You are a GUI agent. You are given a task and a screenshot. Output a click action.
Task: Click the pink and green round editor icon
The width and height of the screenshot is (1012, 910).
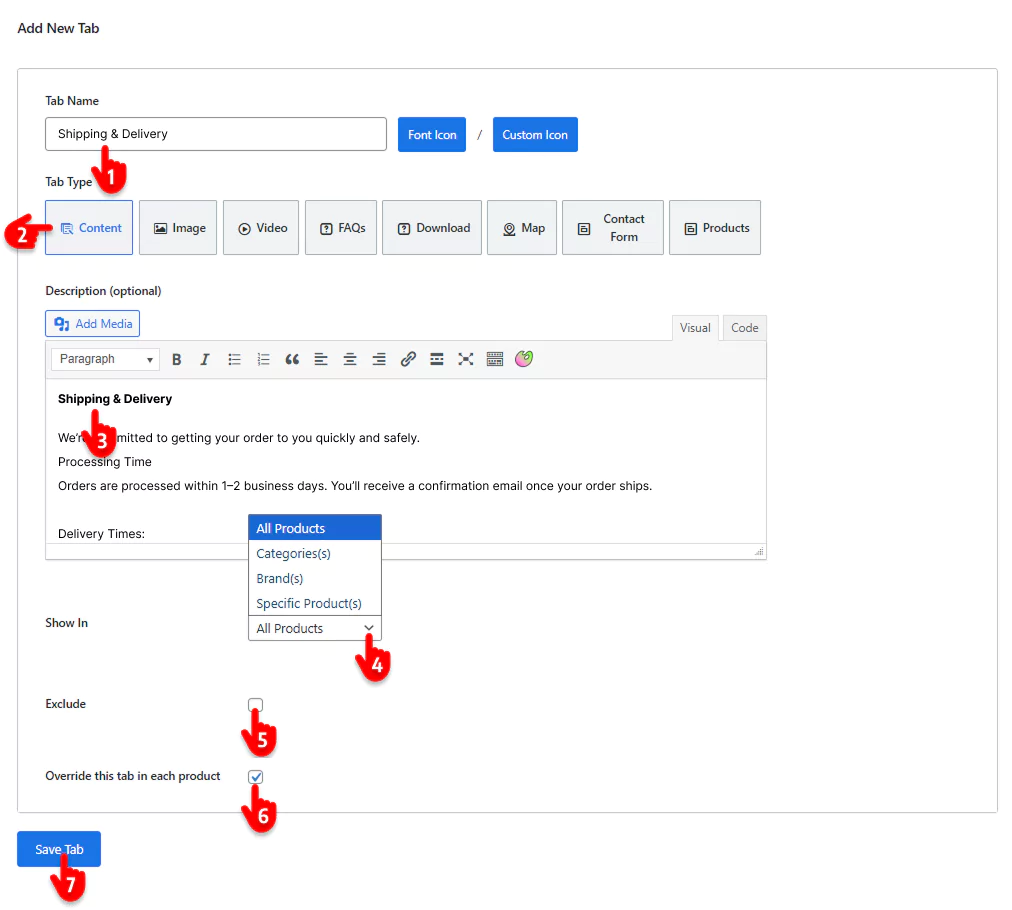pos(524,359)
